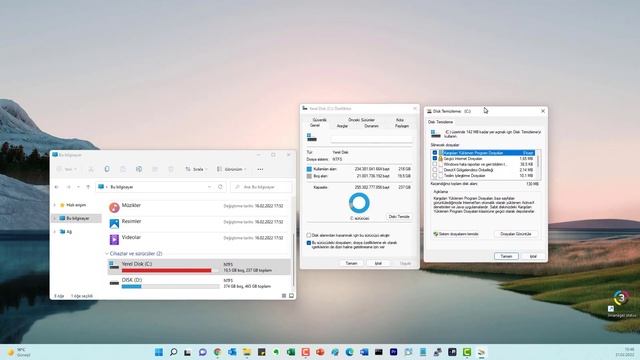The image size is (640, 360).
Task: Click the blue Kullanılan alan color square
Action: pos(309,169)
